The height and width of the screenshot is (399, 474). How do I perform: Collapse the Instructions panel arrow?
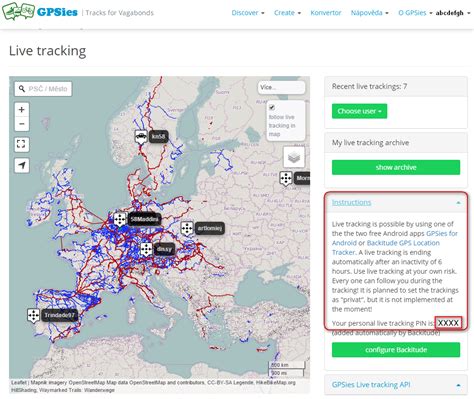tap(458, 203)
